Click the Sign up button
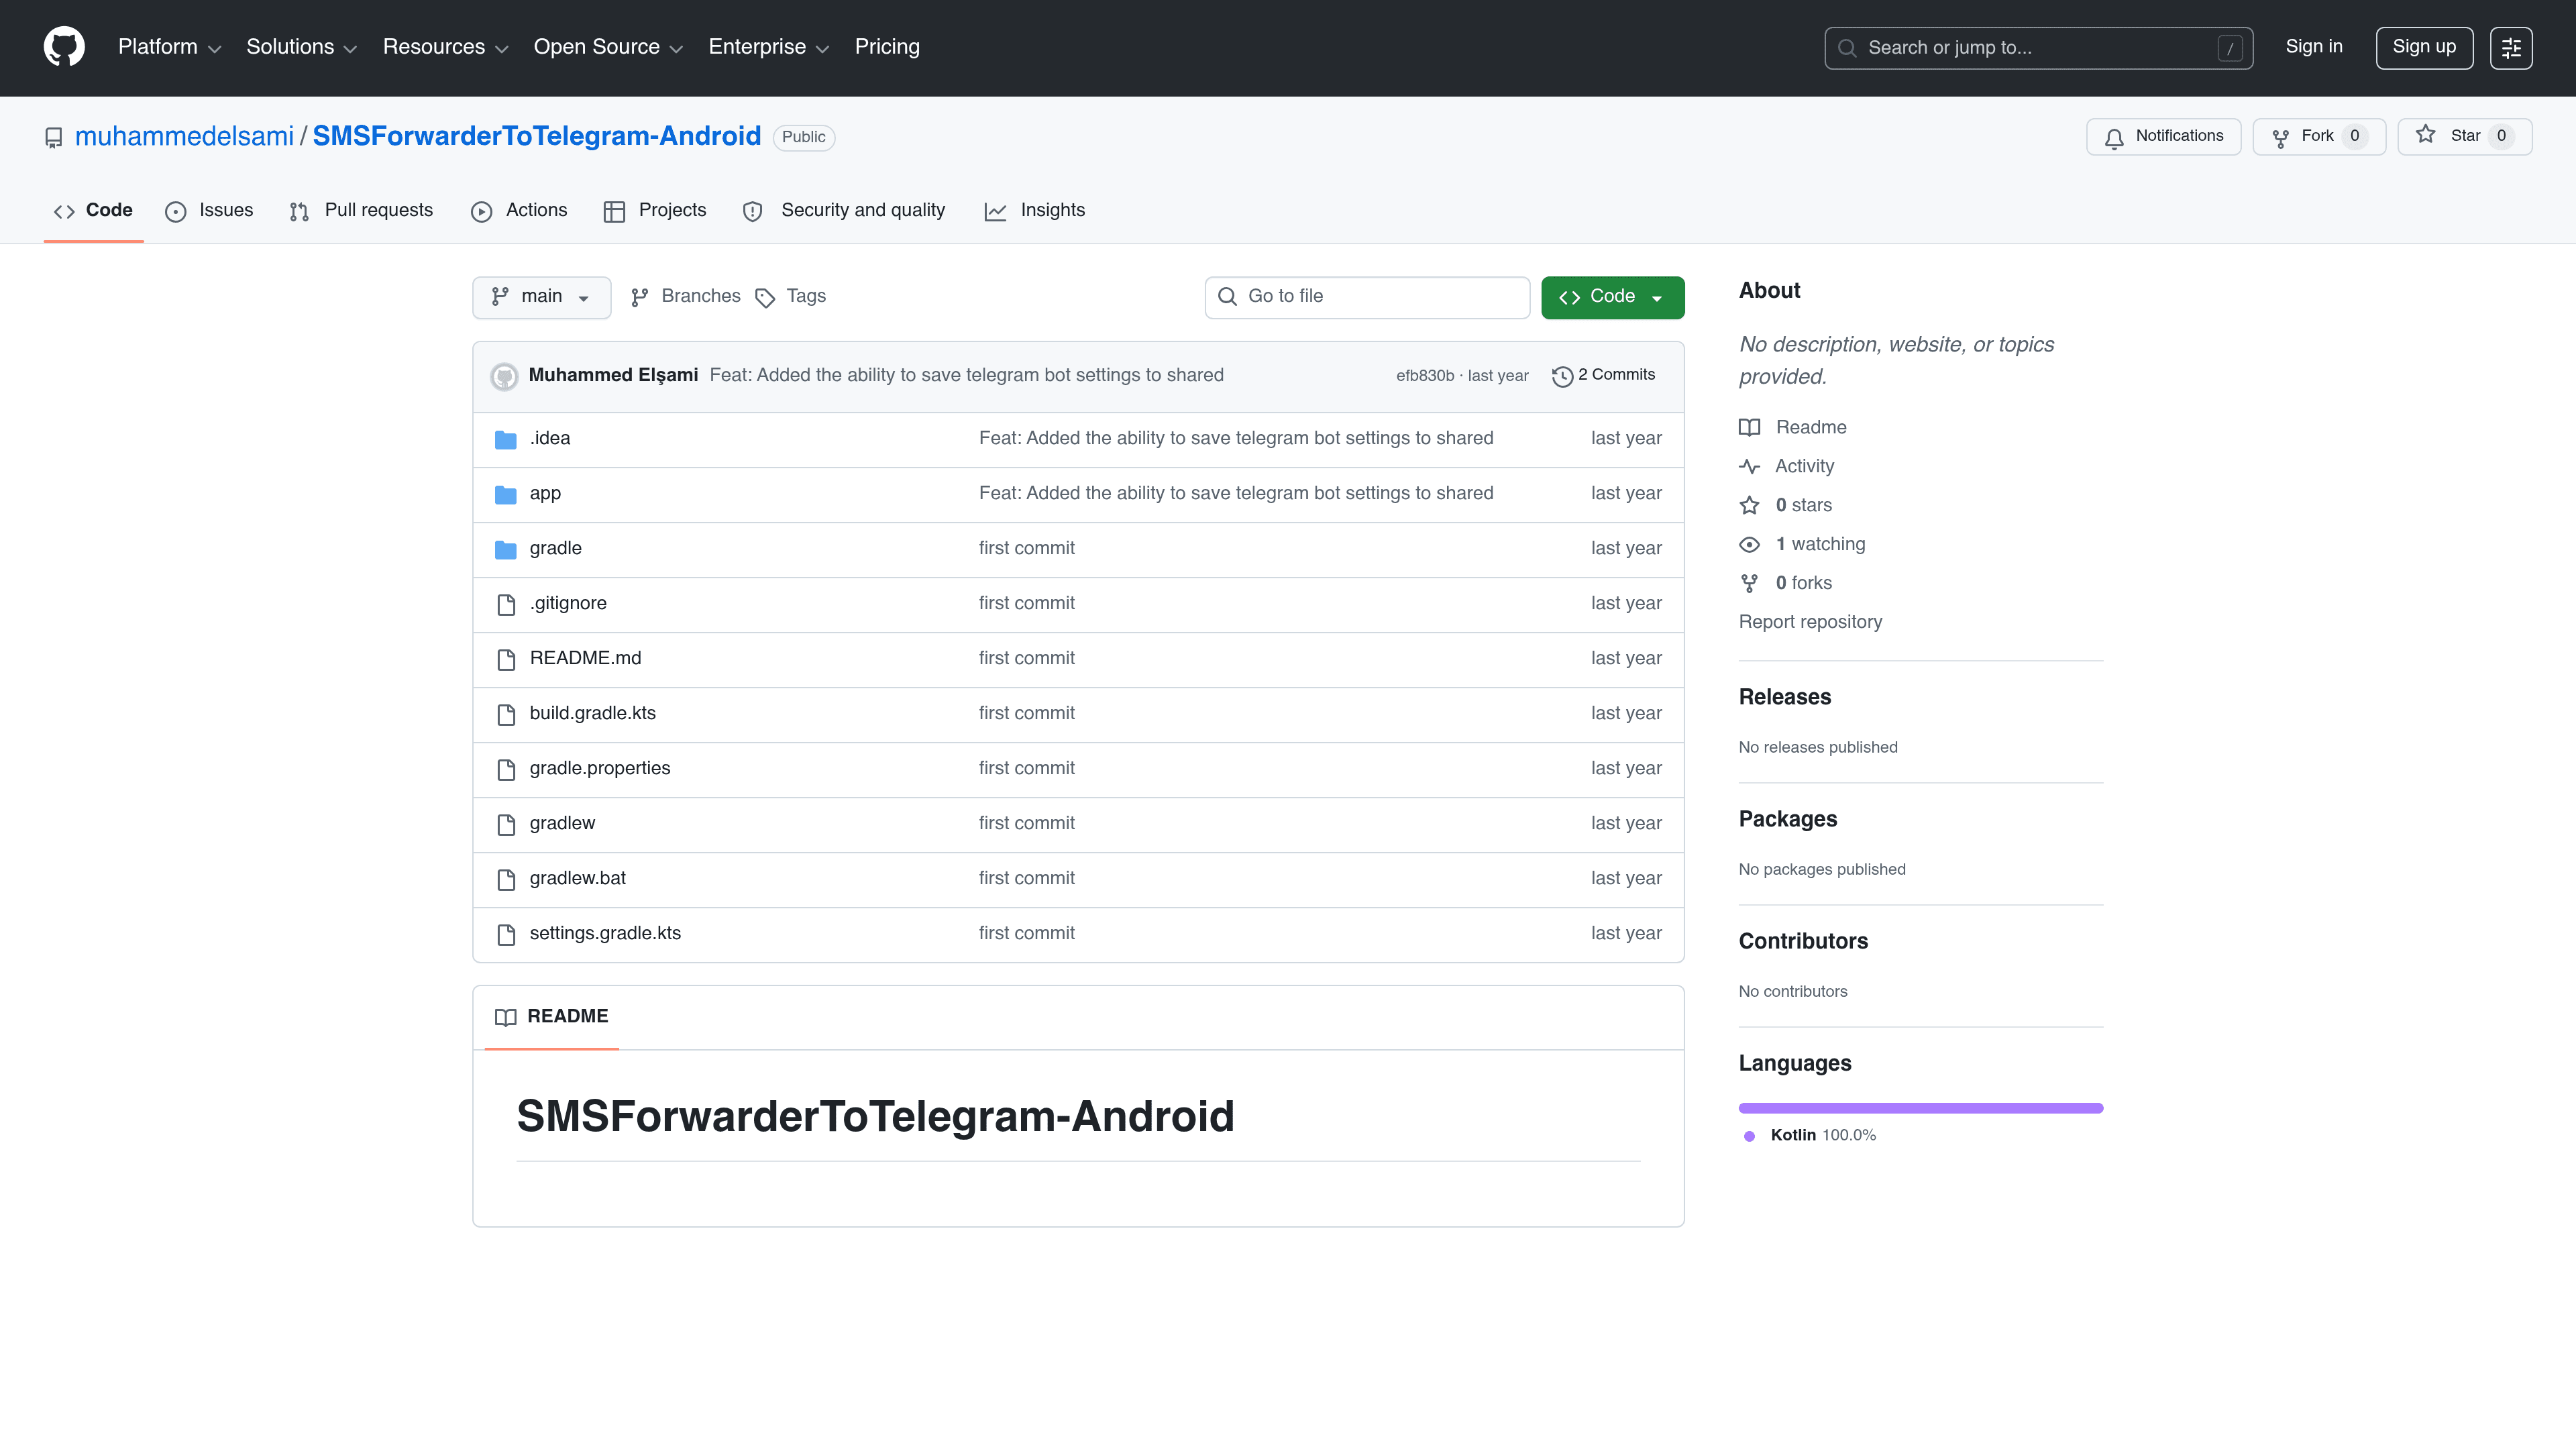 (x=2424, y=47)
